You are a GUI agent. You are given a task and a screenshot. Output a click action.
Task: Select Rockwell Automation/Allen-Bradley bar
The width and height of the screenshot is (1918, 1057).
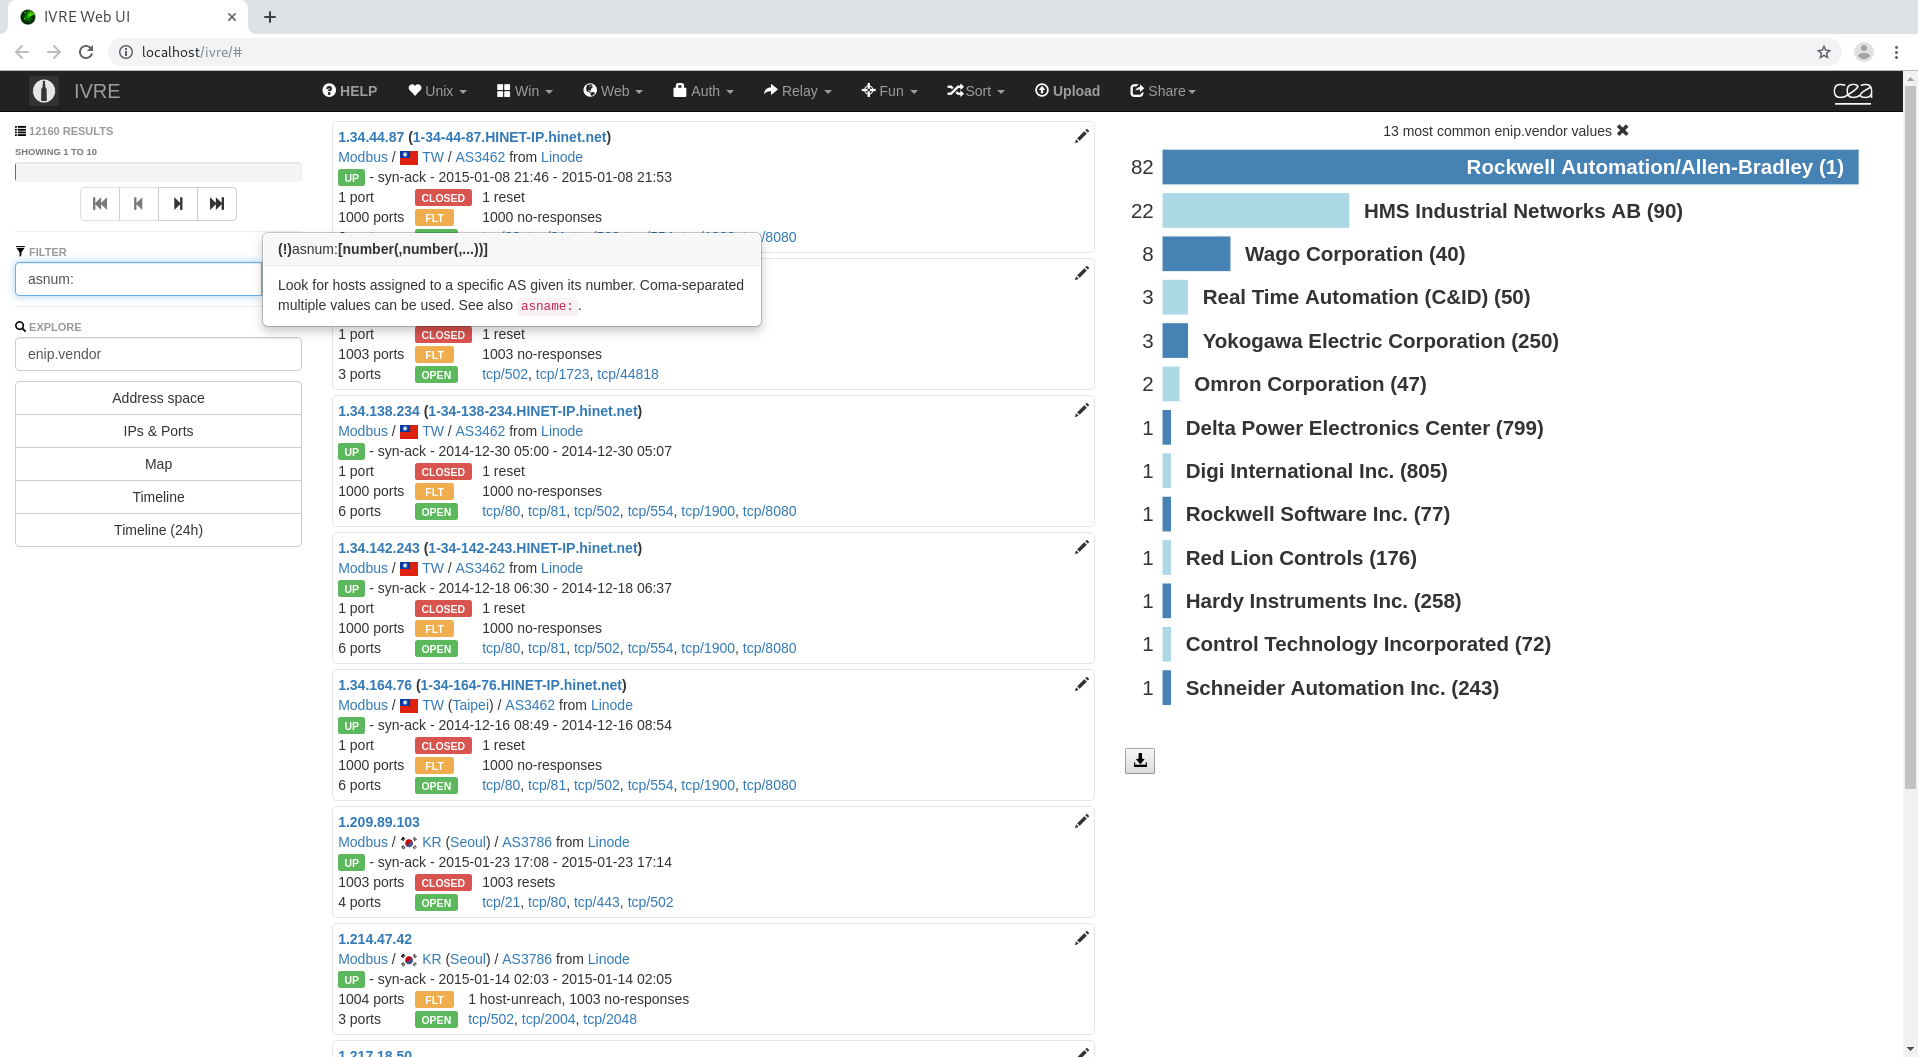tap(1510, 167)
